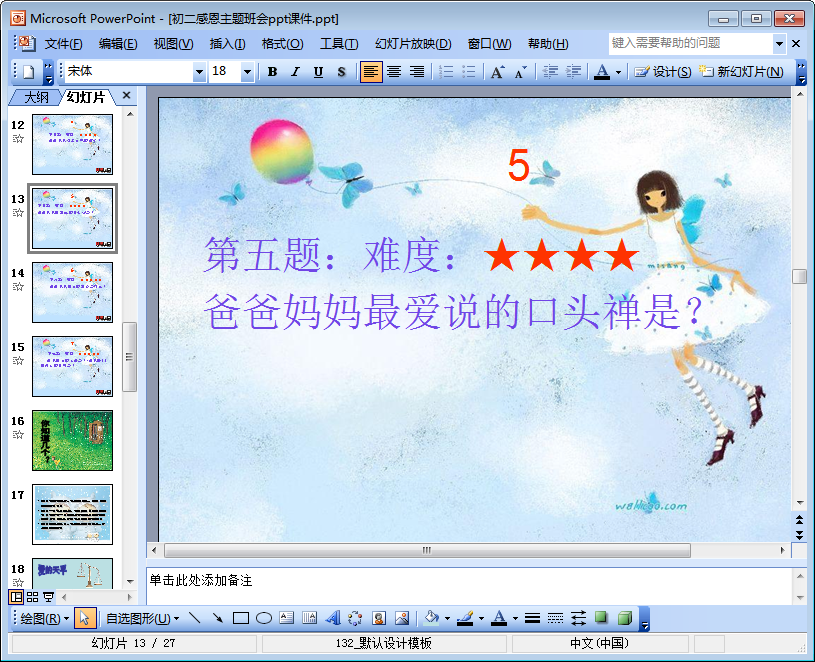Click Increase Indent icon

point(573,72)
